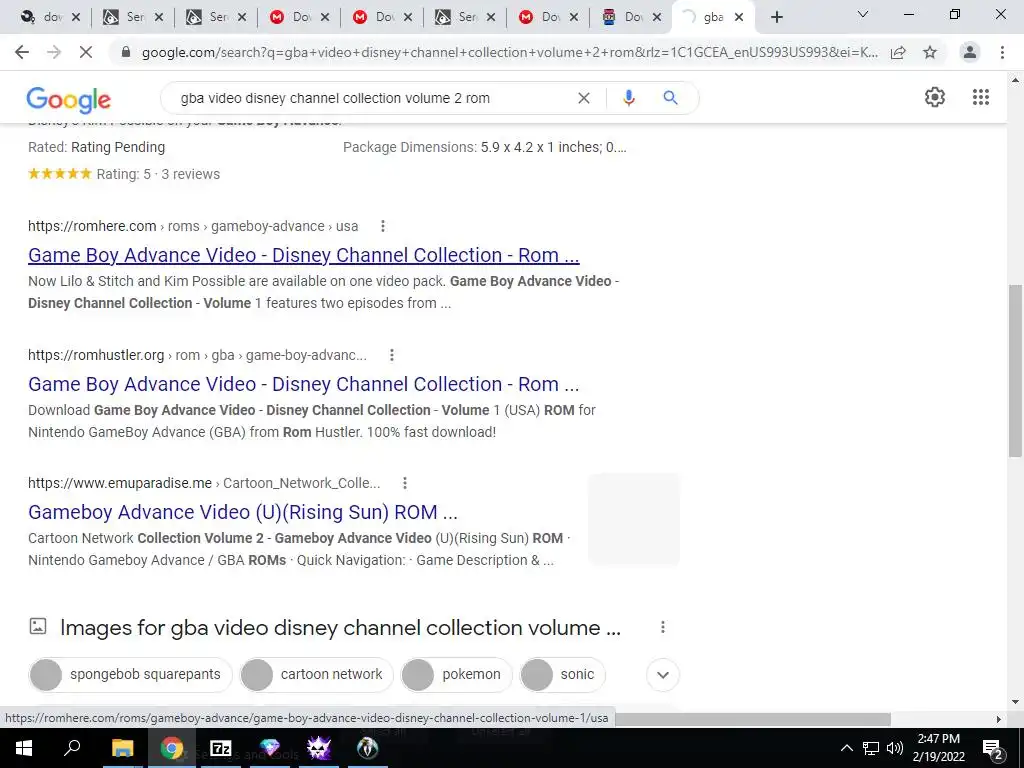
Task: Open options for emuparadise.me result
Action: (x=405, y=483)
